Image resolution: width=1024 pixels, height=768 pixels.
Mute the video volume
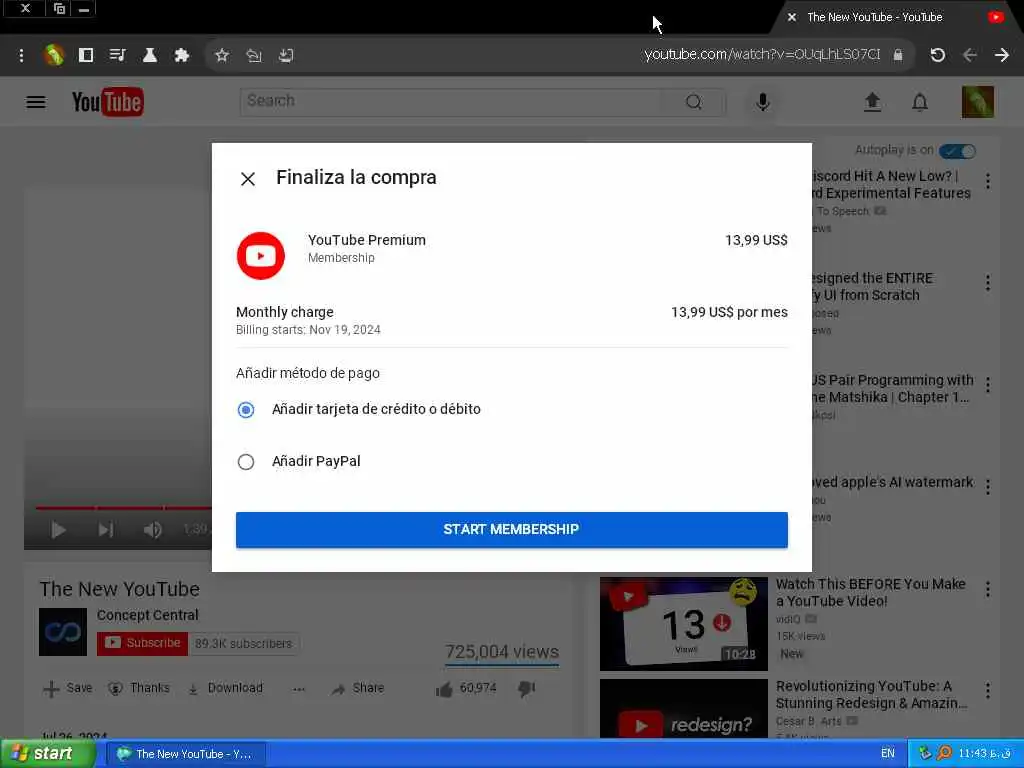(x=152, y=530)
